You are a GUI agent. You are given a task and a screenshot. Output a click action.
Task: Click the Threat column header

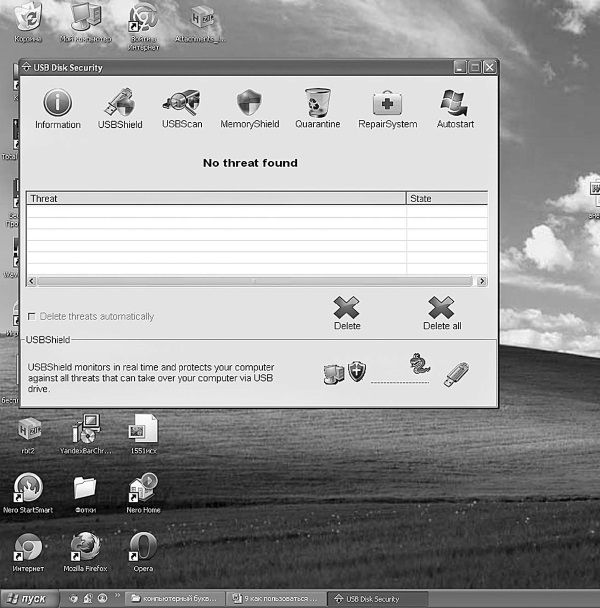pos(215,199)
